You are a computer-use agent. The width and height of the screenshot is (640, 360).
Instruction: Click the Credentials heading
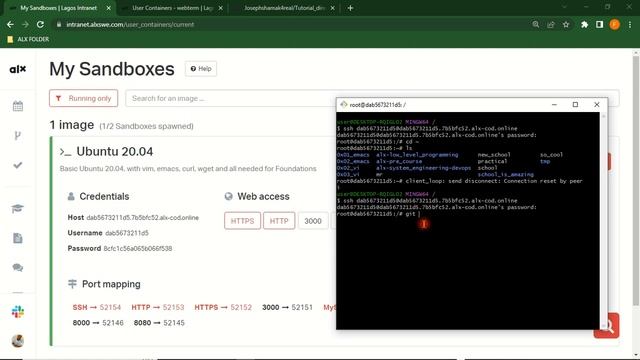[x=104, y=196]
